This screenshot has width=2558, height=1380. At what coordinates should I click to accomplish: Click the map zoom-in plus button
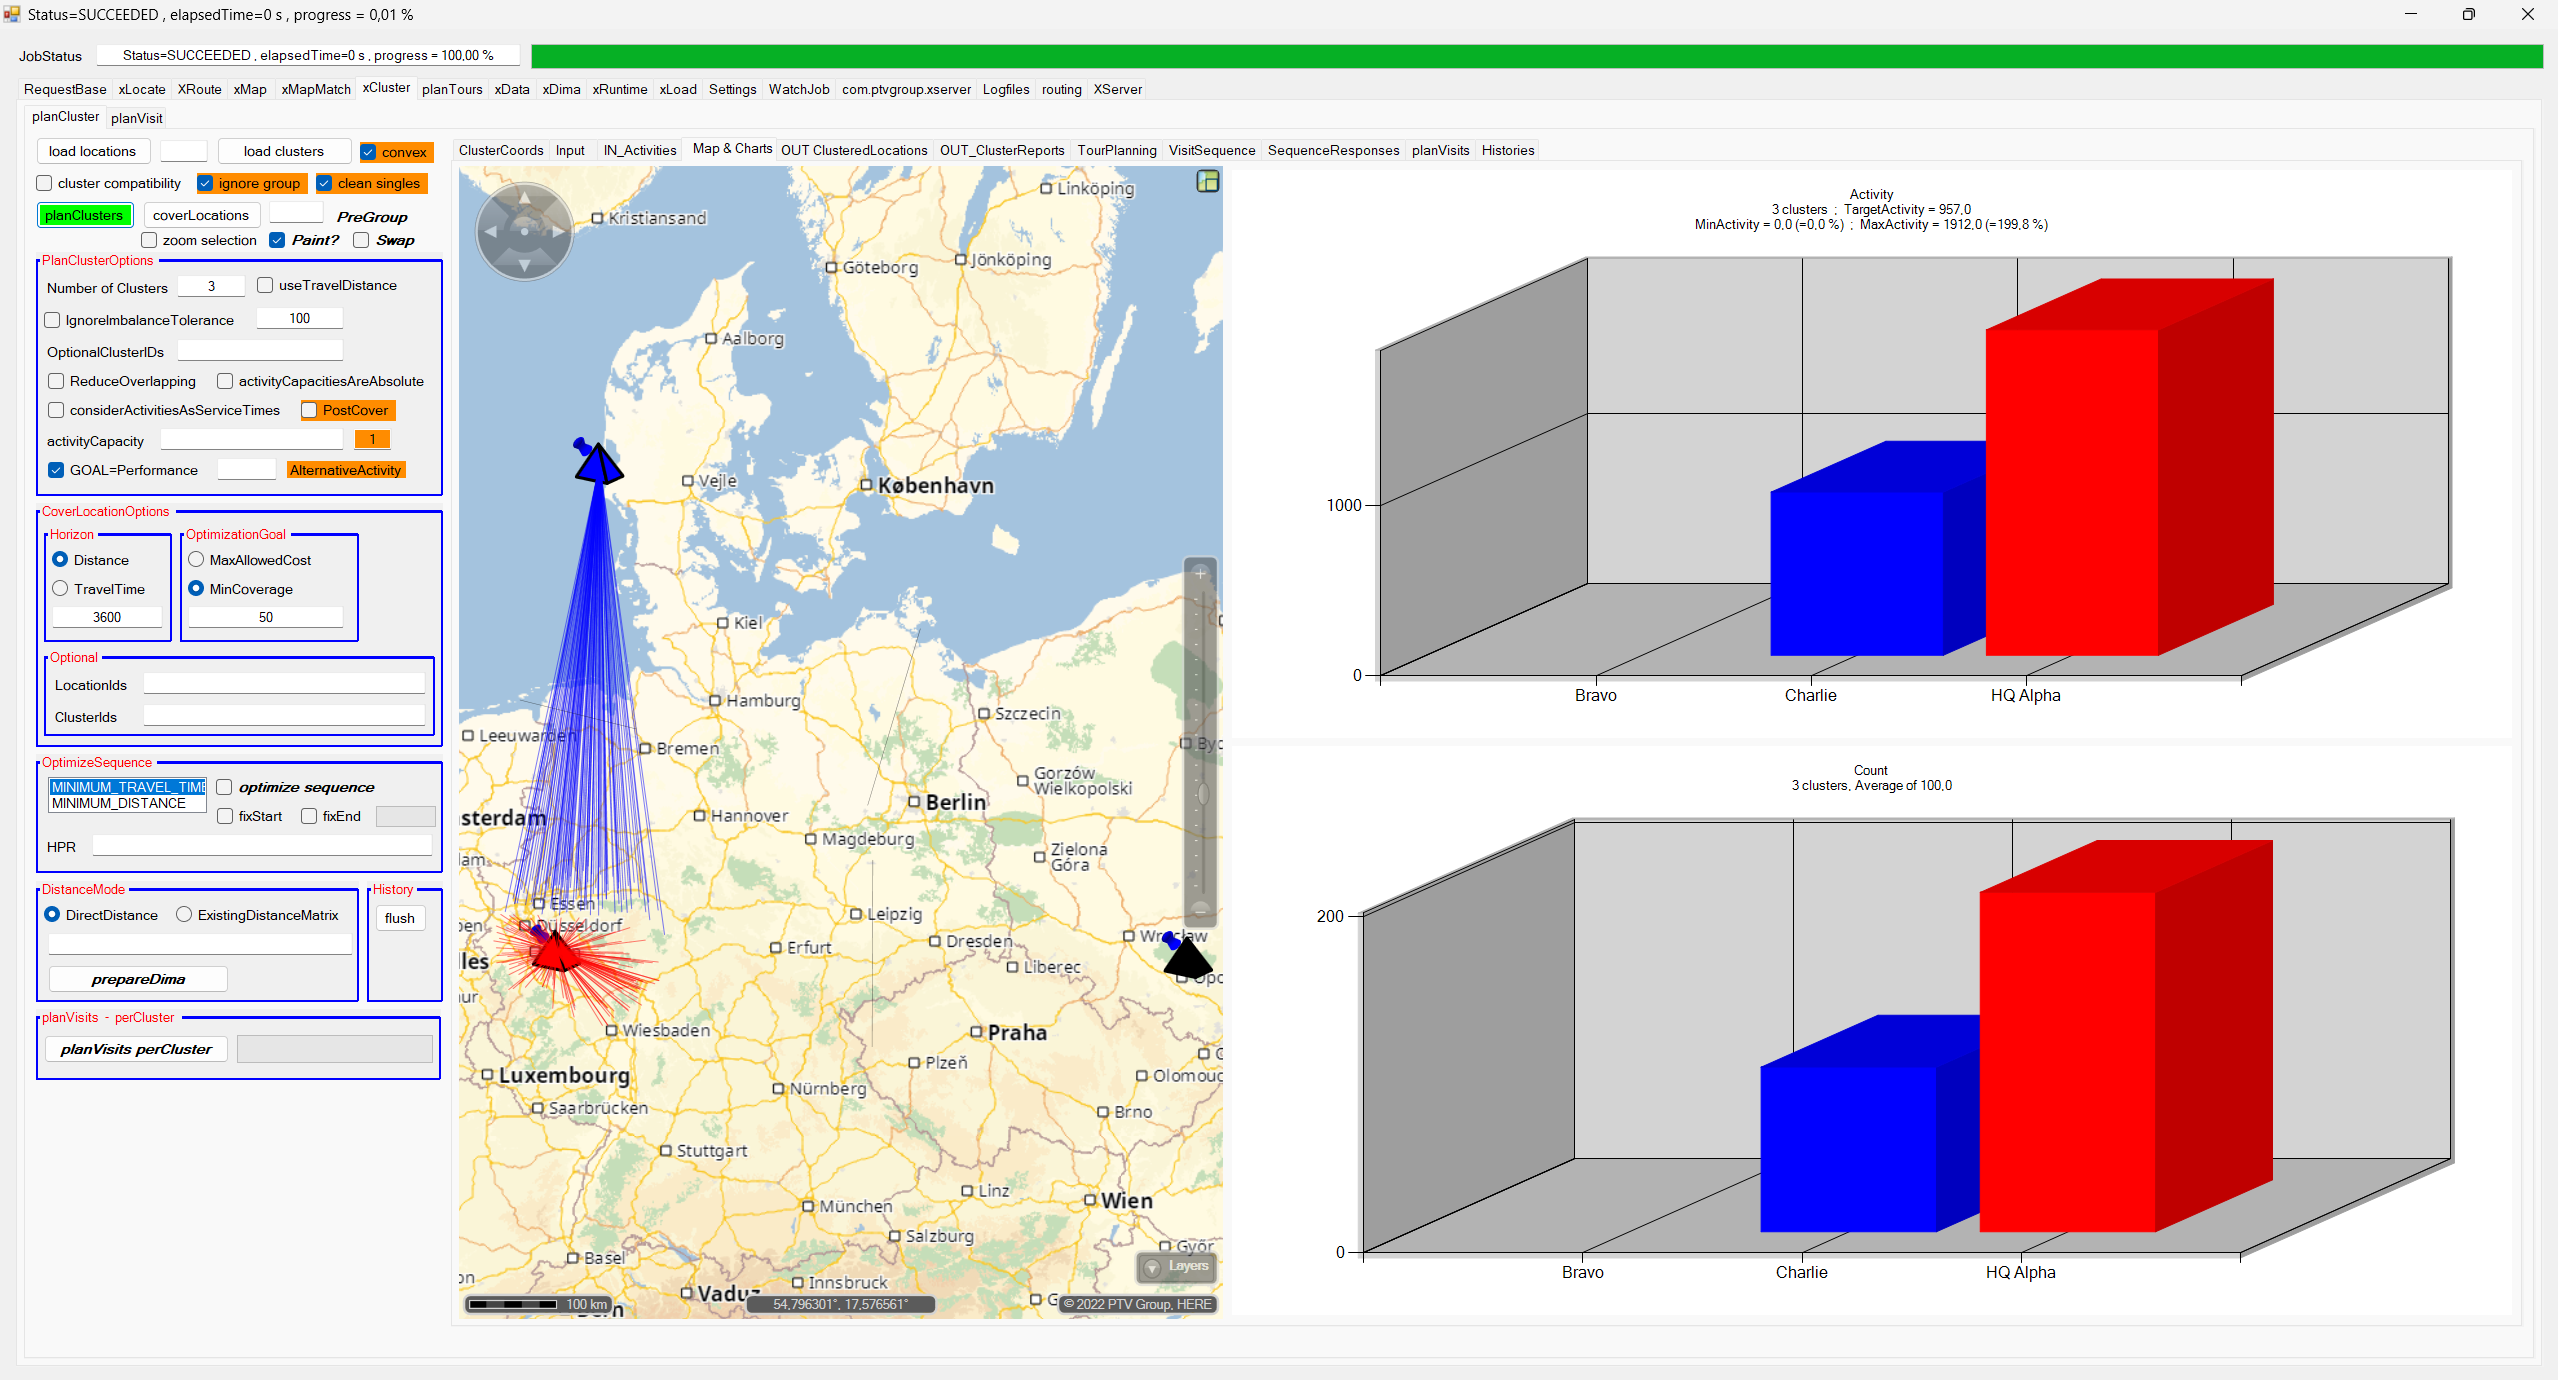1200,573
